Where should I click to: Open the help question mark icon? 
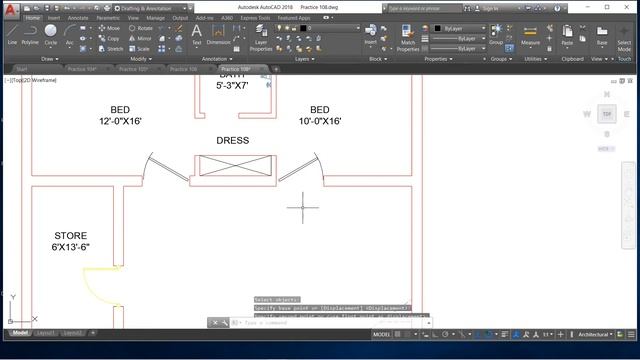coord(557,8)
